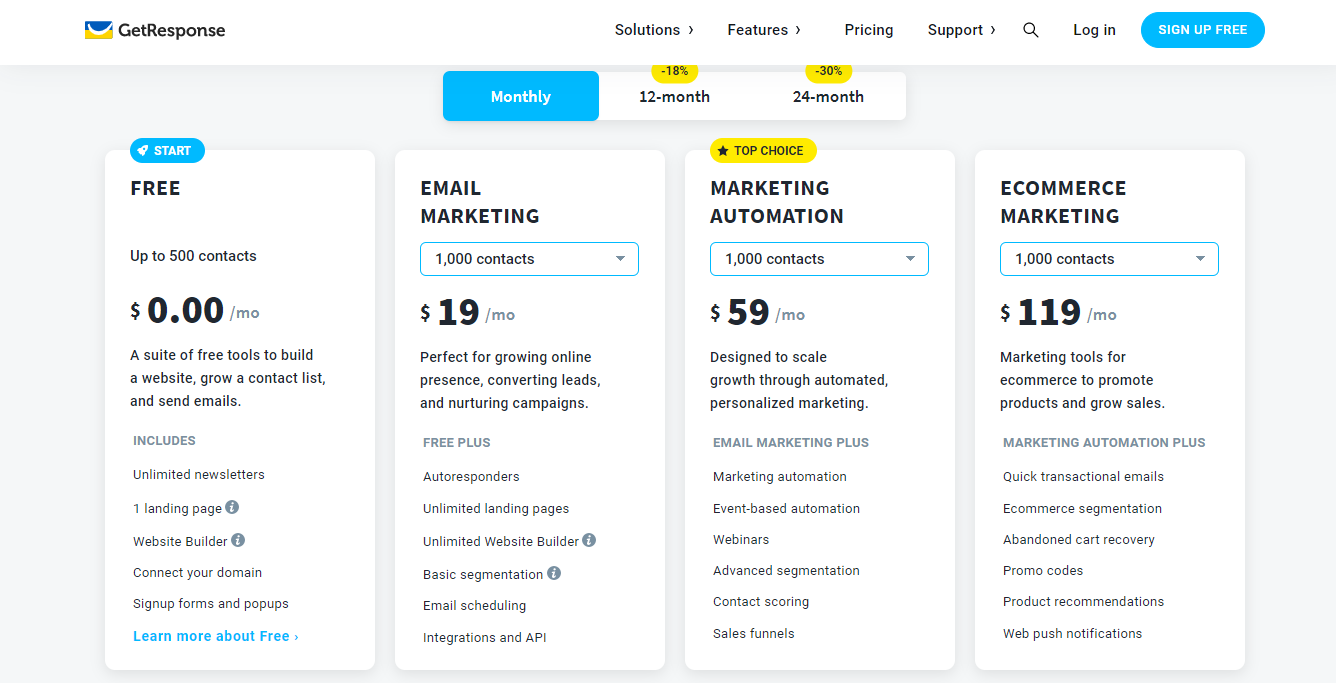
Task: Open Features menu
Action: coord(764,30)
